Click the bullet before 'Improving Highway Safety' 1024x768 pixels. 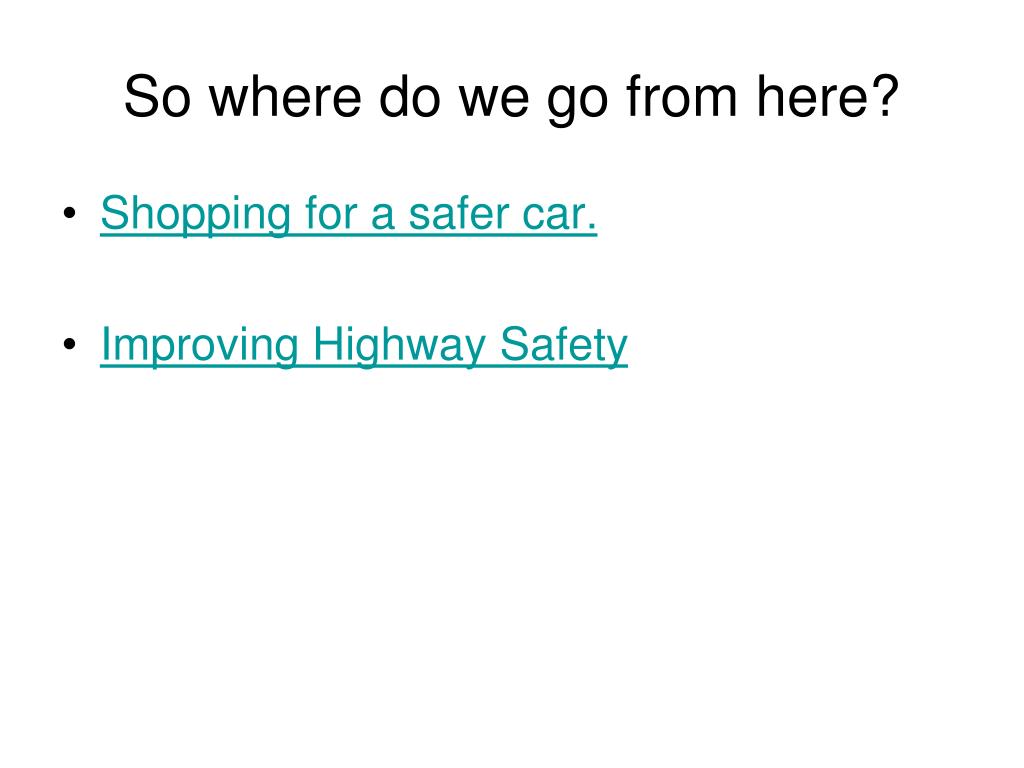click(x=70, y=344)
